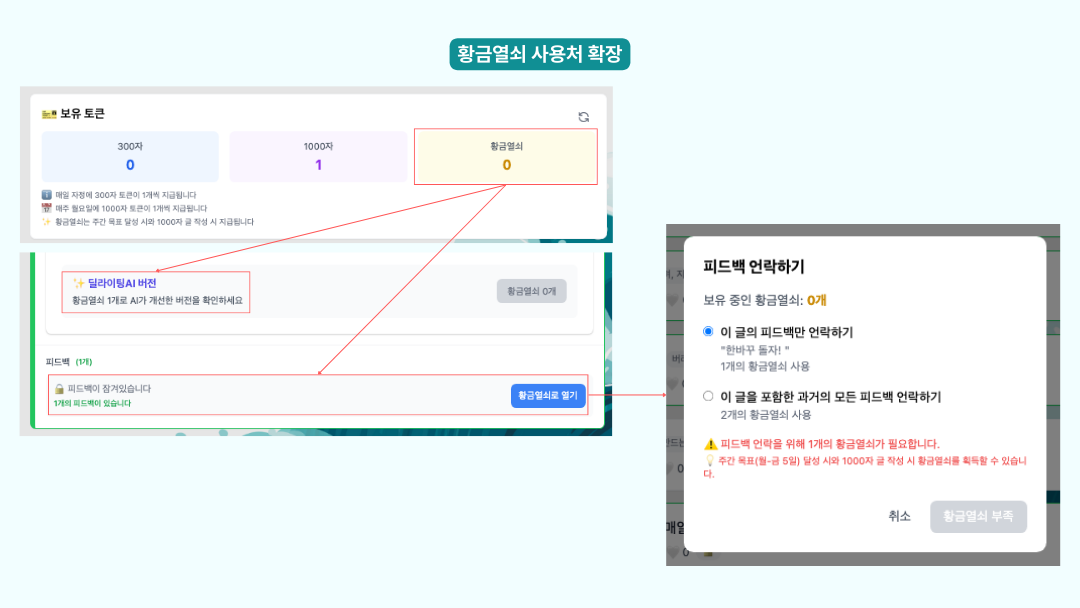Click 취소 to cancel the dialog
1080x608 pixels.
899,516
